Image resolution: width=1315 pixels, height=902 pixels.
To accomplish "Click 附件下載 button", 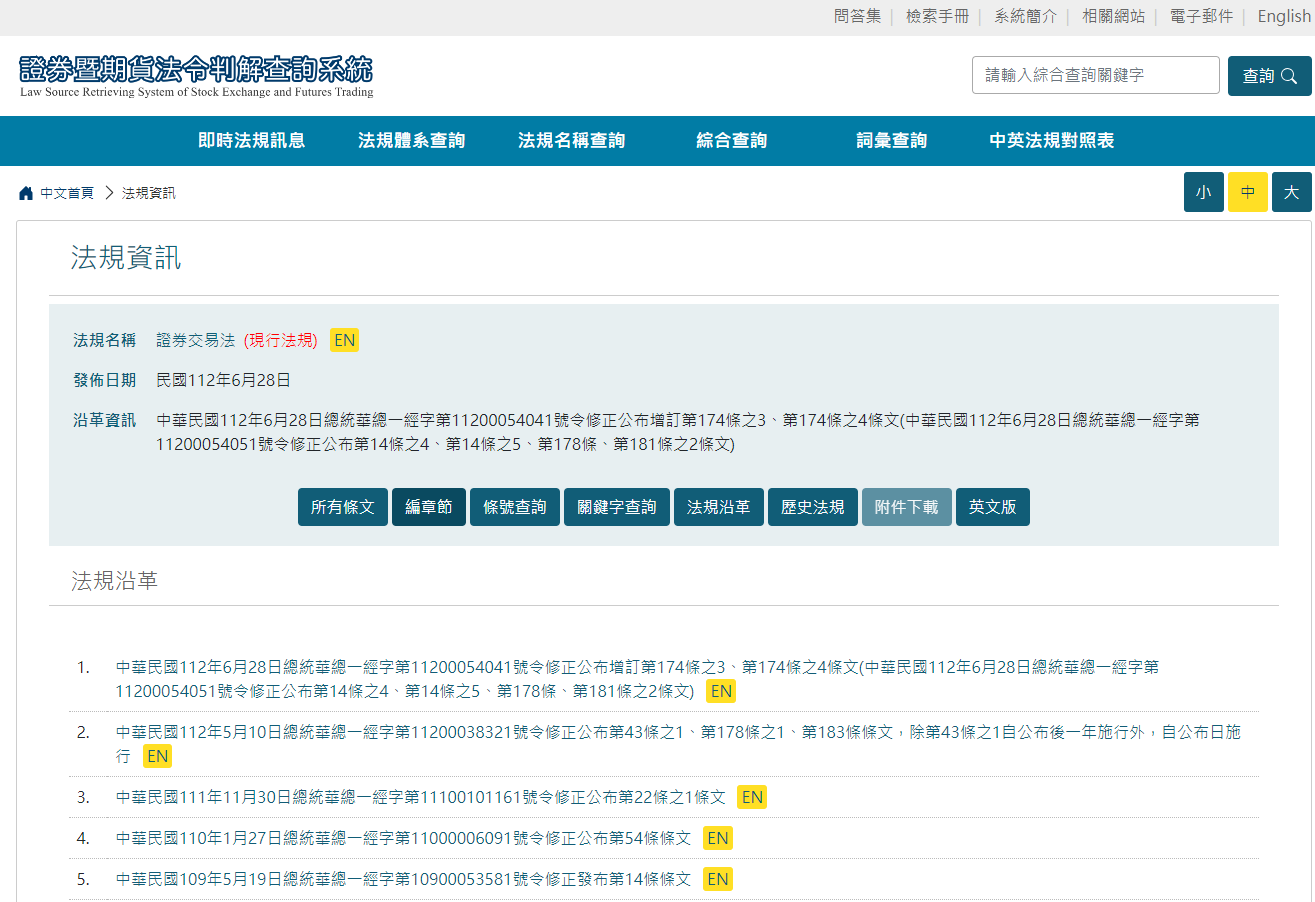I will coord(907,507).
